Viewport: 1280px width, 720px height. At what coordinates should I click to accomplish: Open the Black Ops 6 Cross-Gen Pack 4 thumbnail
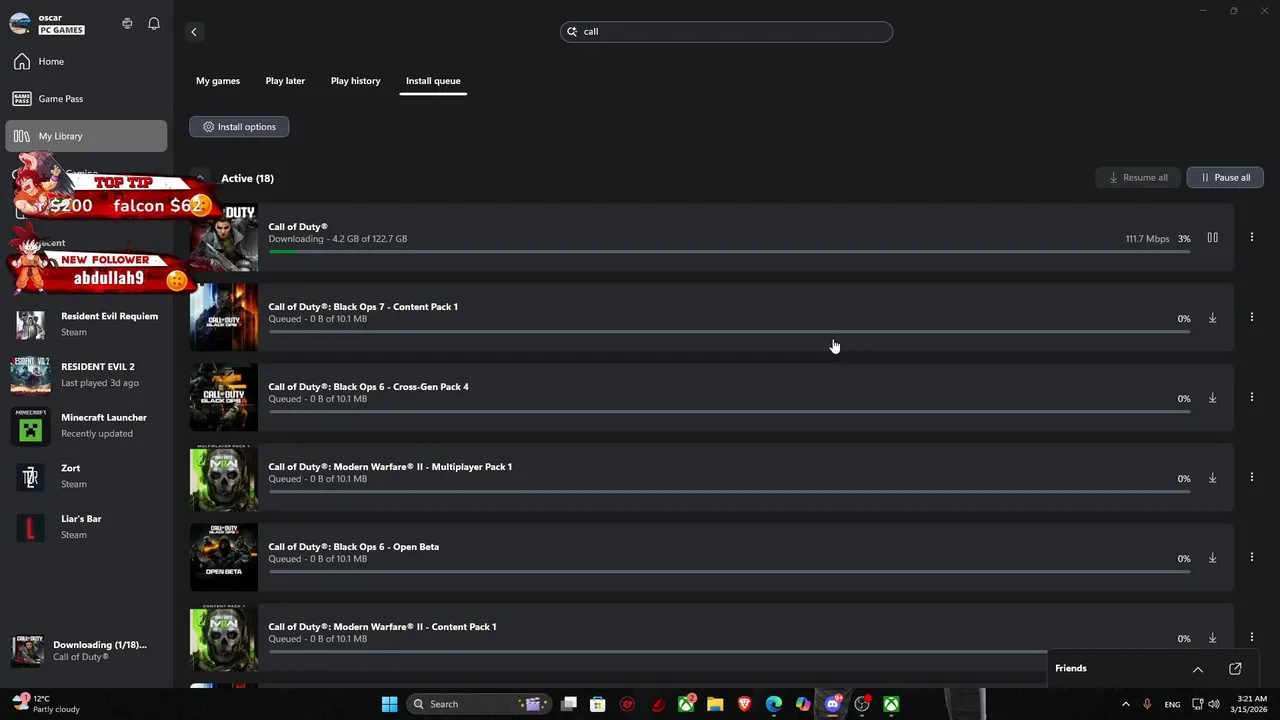(224, 398)
